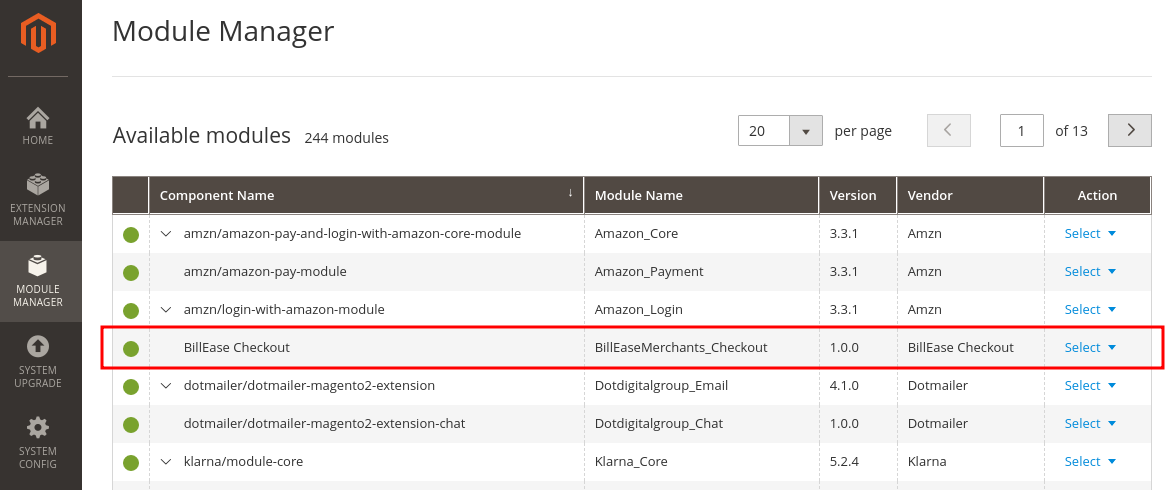
Task: Click green status dot for Klarna_Core
Action: [131, 462]
